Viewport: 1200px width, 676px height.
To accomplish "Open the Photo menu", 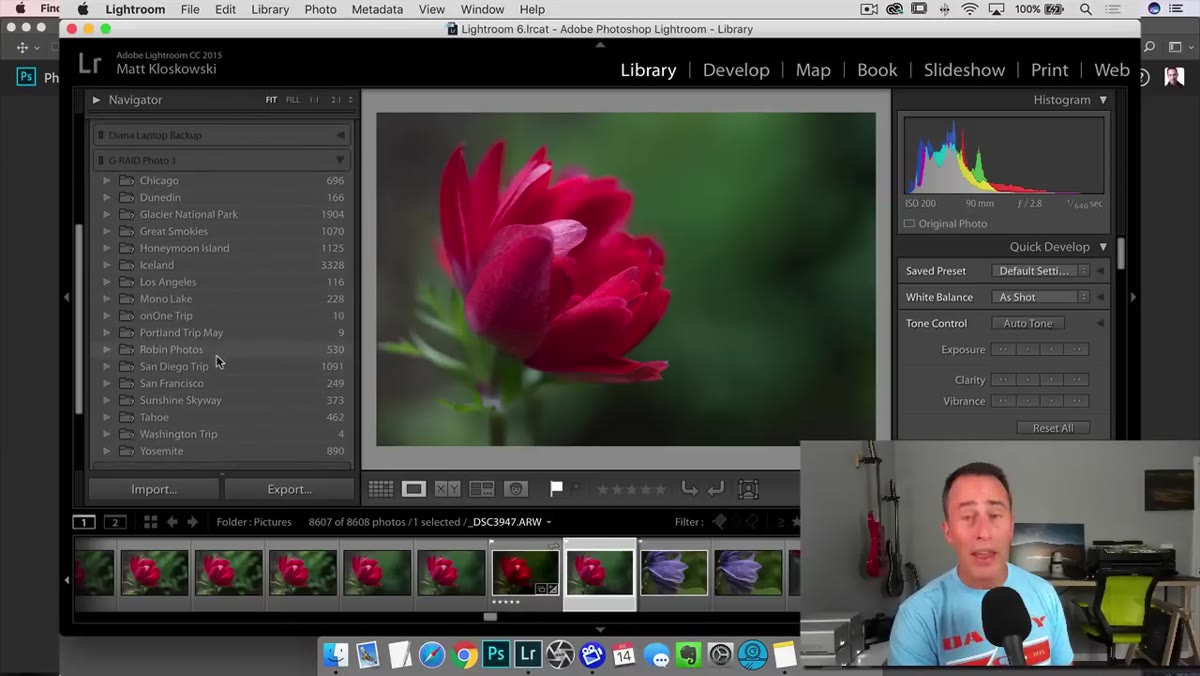I will pyautogui.click(x=320, y=9).
